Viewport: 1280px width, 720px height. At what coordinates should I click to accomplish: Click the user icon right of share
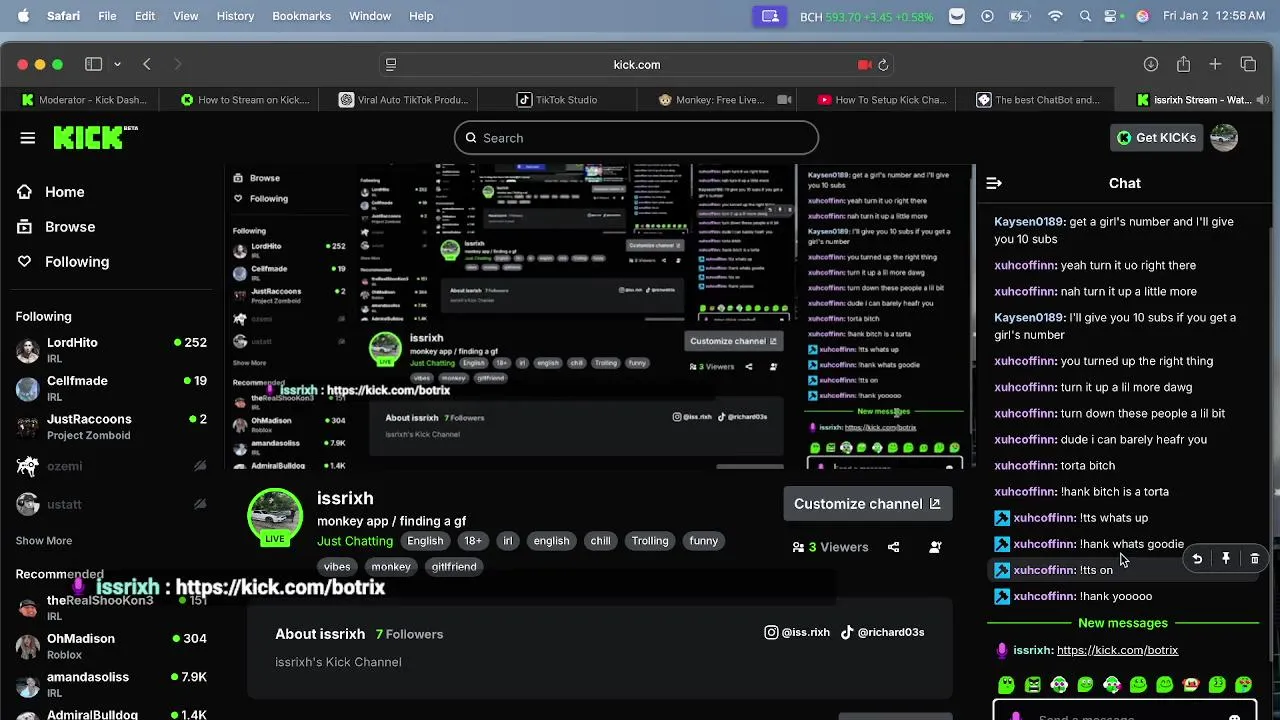935,547
